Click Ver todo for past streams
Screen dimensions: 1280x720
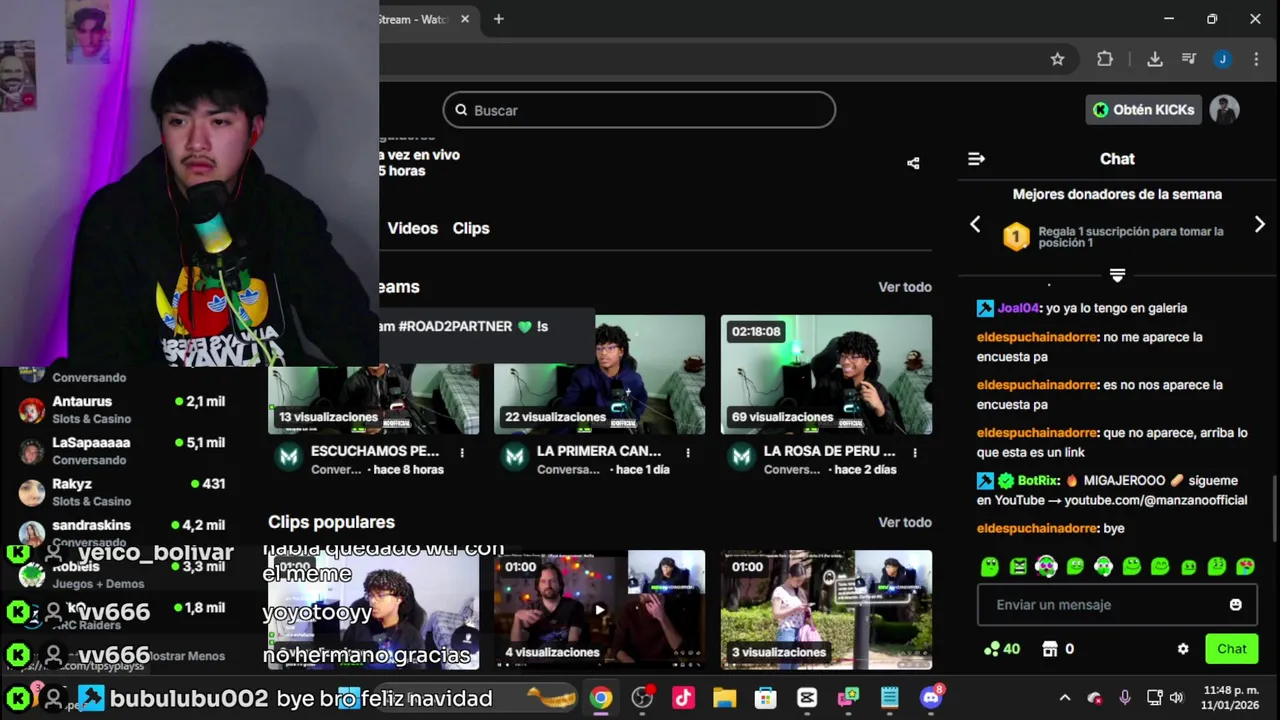[905, 287]
